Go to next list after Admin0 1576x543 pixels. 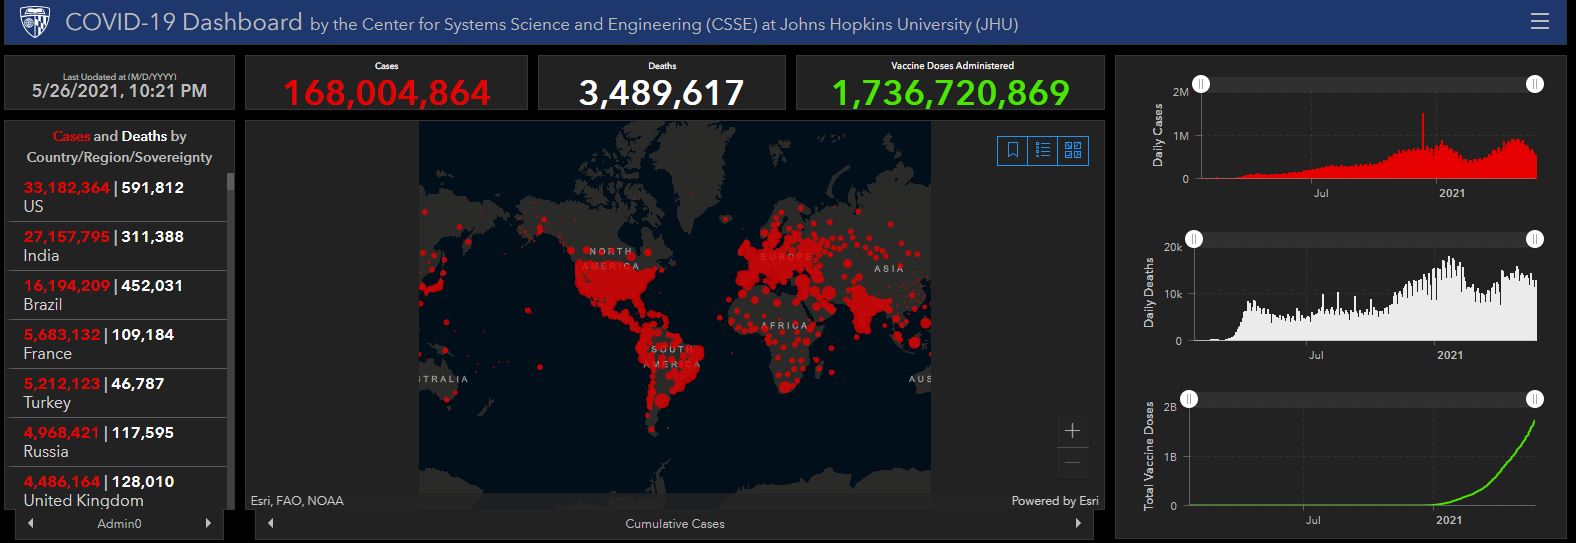(208, 523)
